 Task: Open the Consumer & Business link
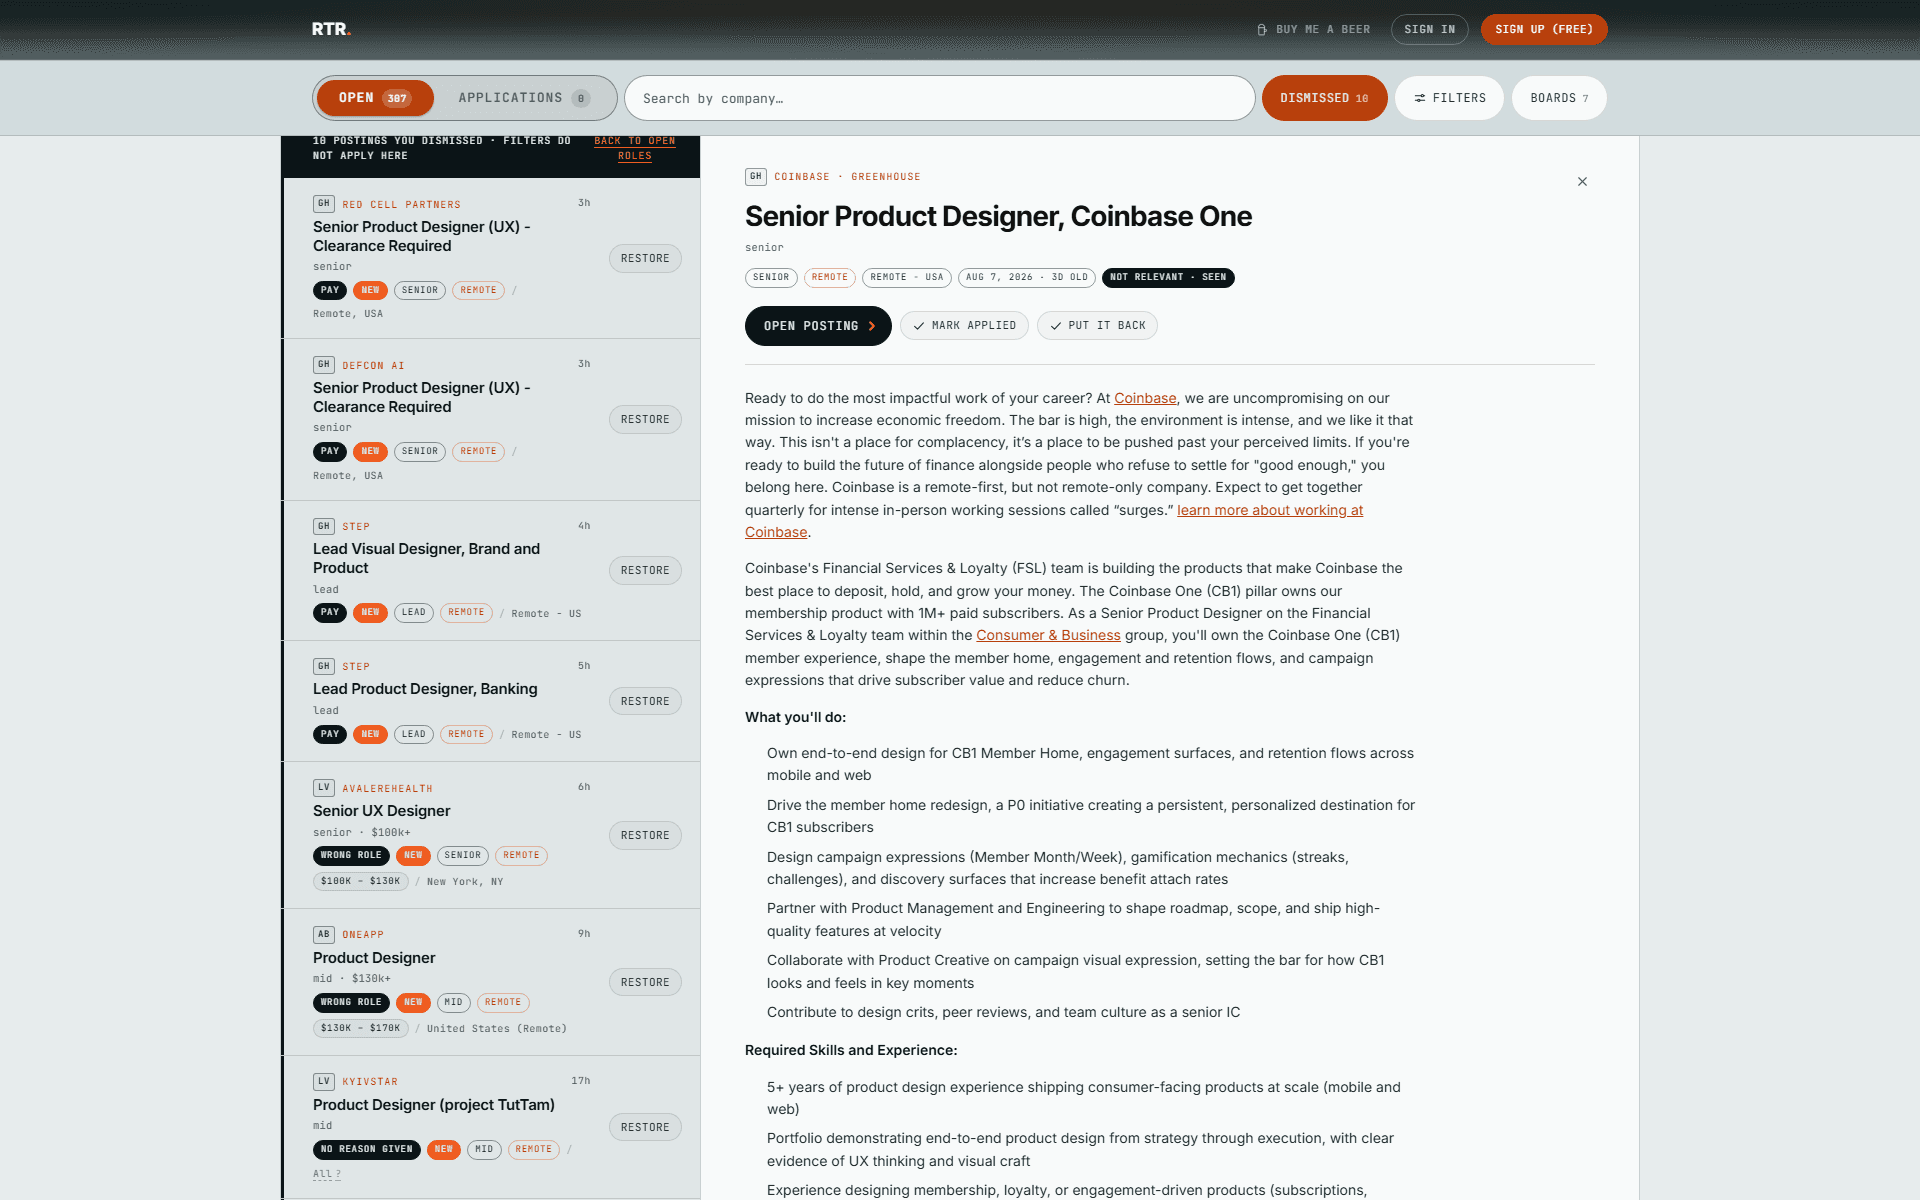tap(1048, 635)
